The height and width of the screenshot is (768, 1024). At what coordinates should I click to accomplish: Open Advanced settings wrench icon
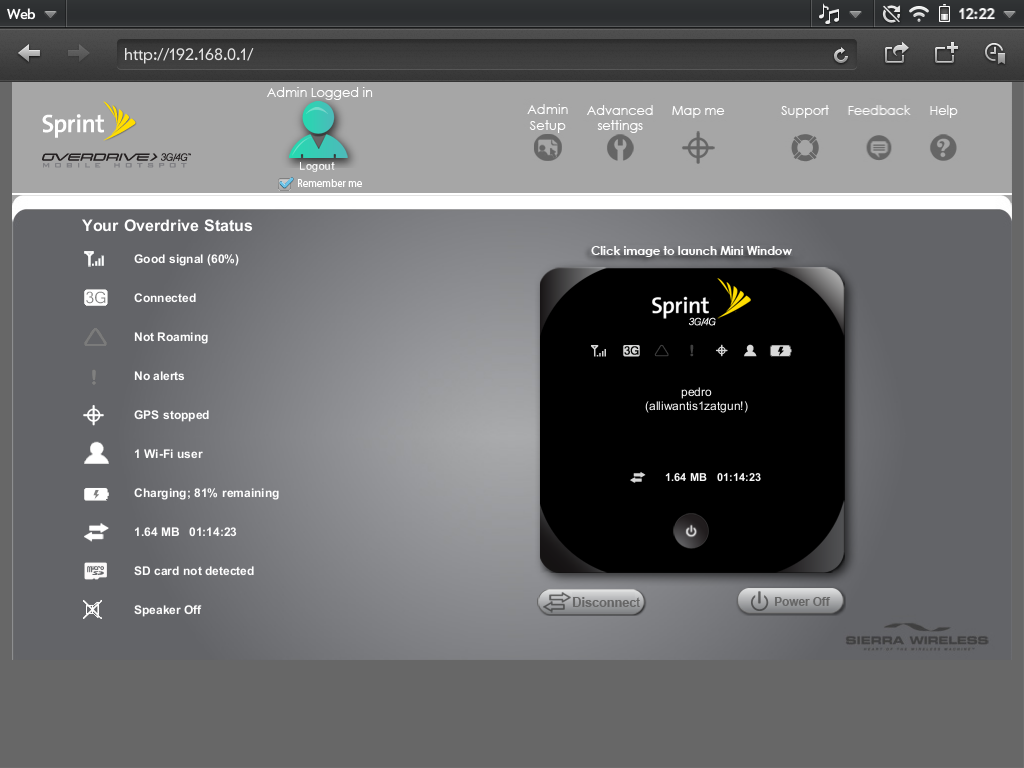click(620, 148)
